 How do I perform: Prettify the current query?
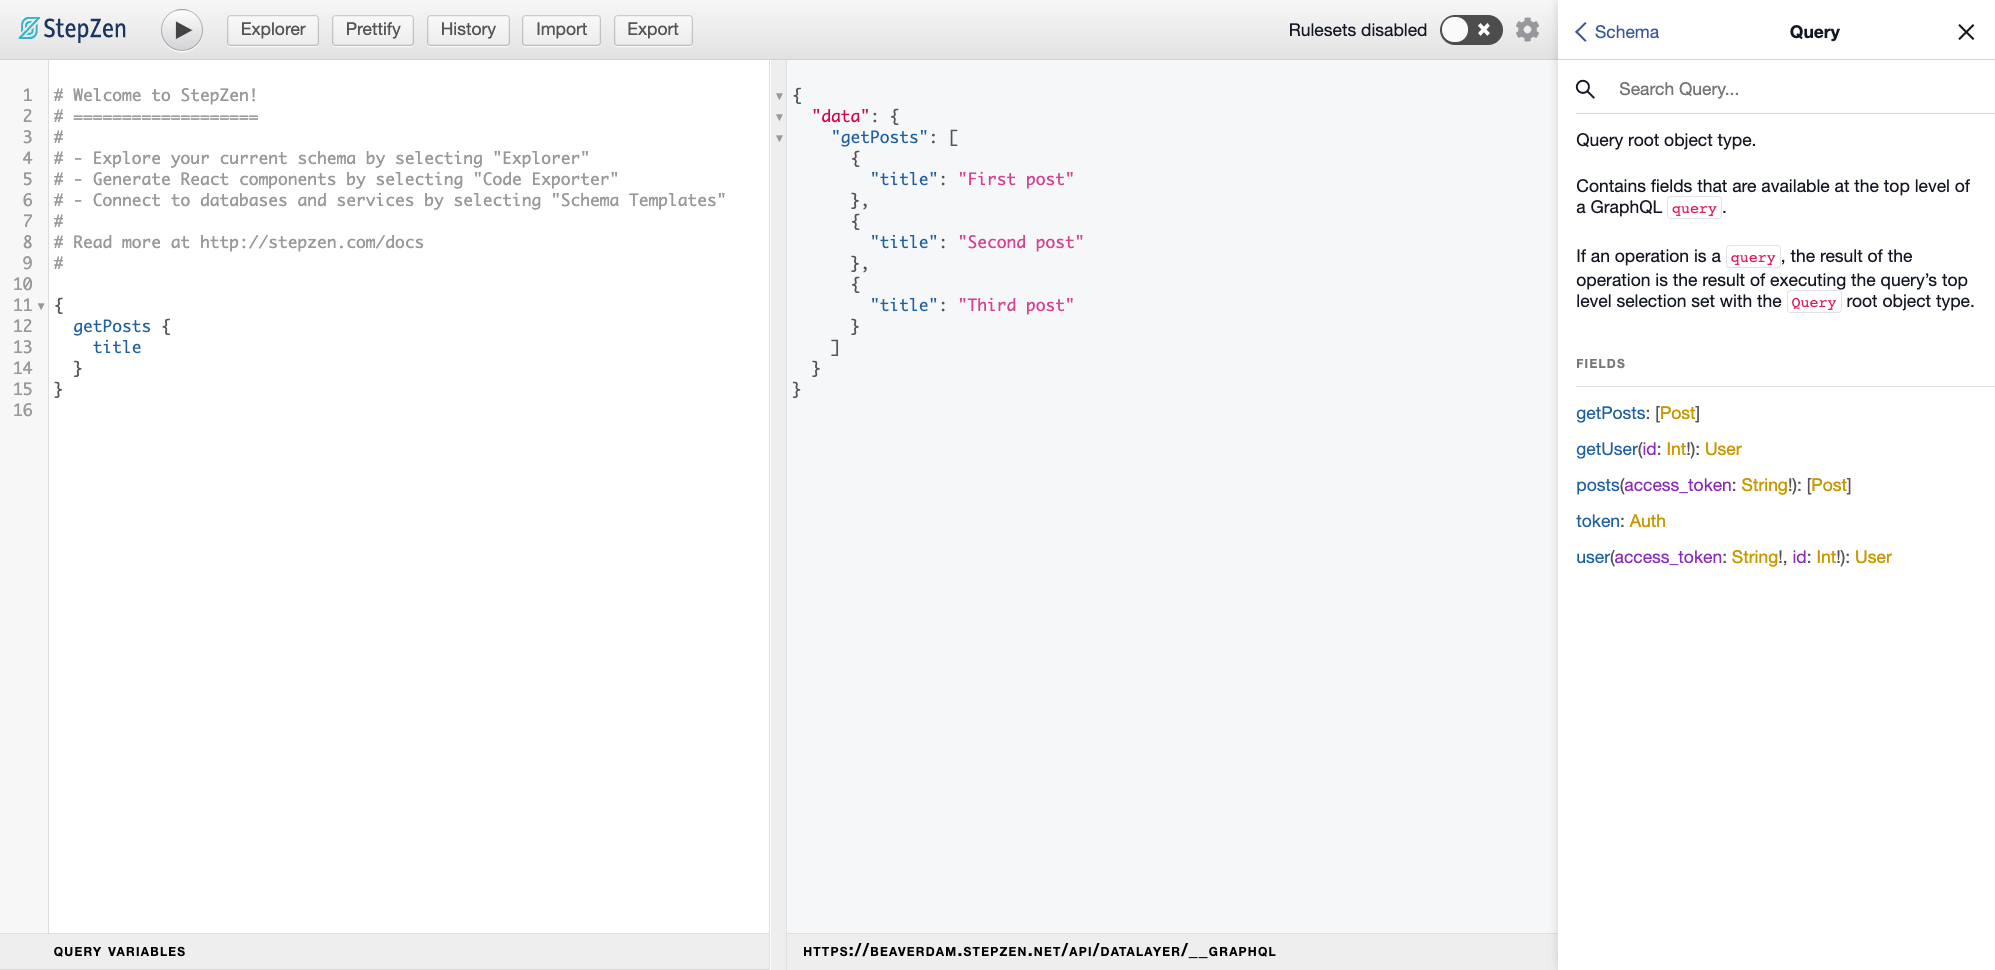(372, 29)
